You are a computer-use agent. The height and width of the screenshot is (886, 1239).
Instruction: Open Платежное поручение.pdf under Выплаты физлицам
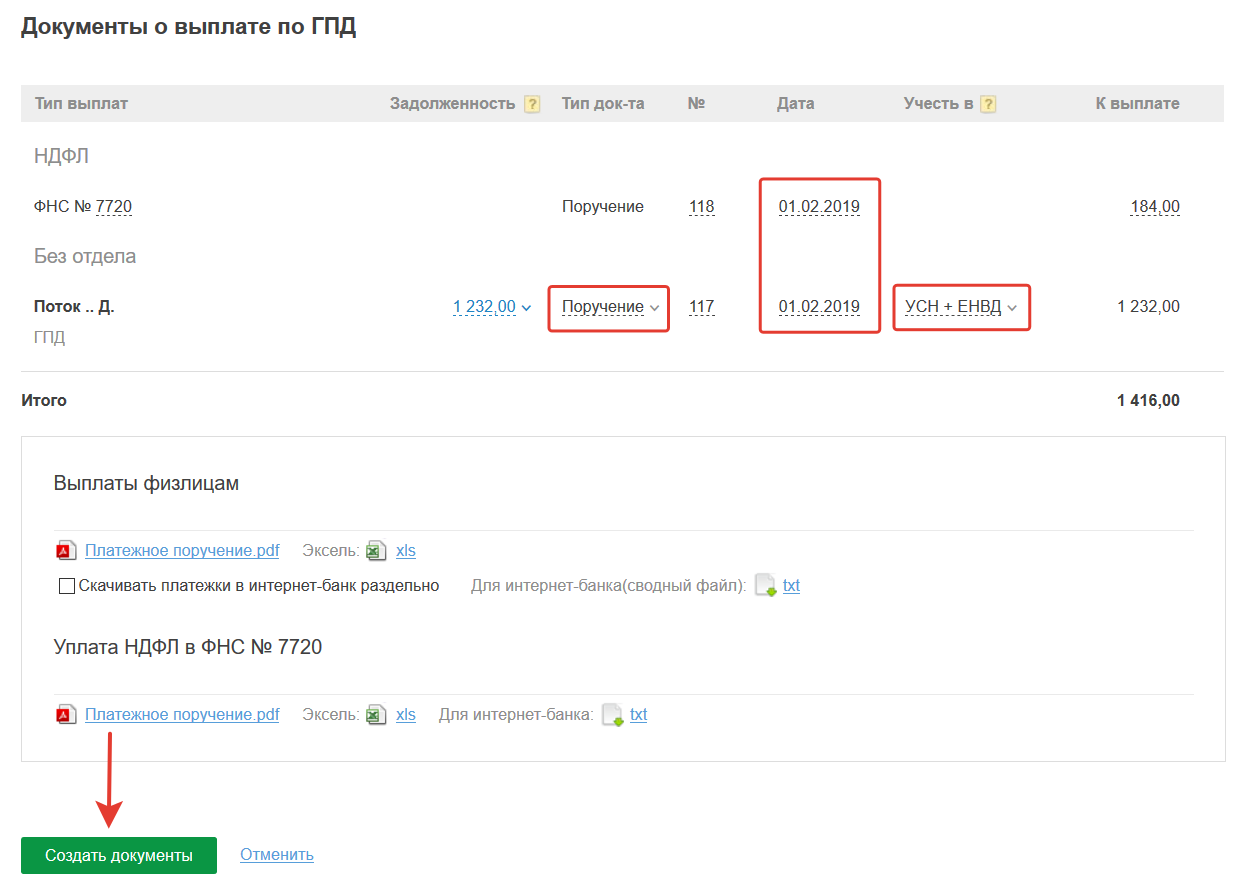tap(182, 551)
